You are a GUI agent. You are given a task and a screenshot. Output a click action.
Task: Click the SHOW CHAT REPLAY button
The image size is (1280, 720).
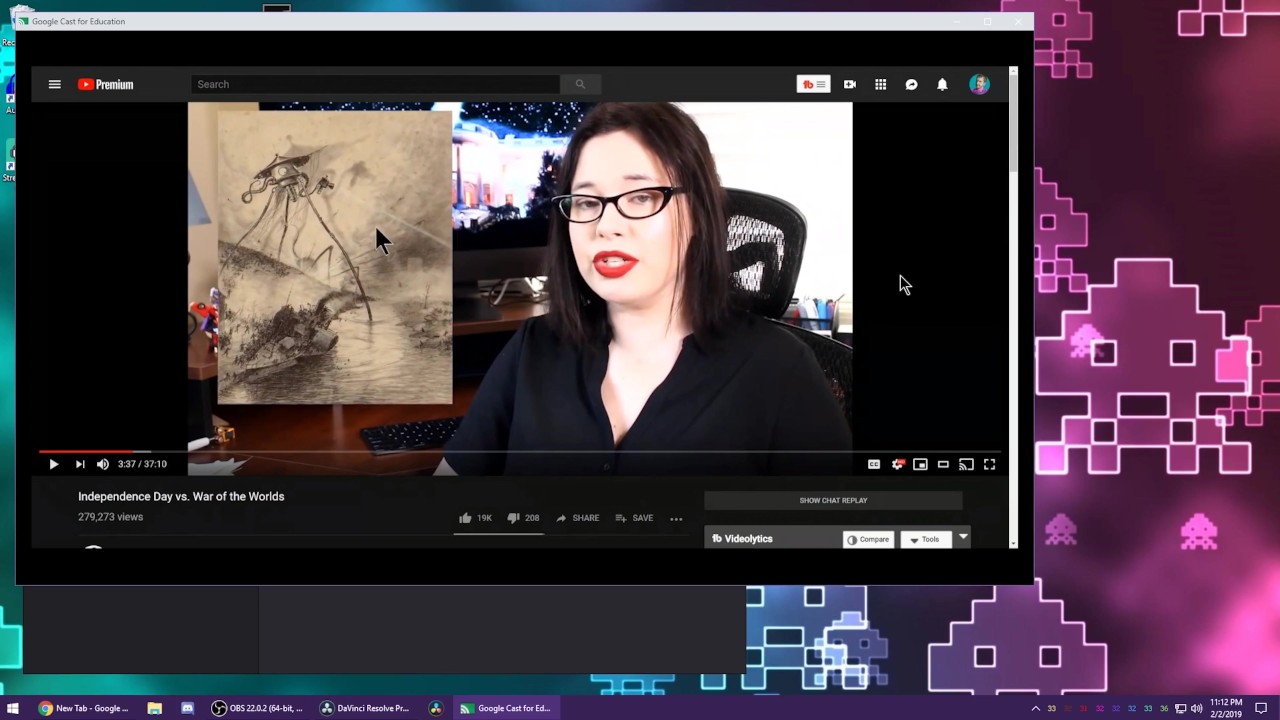833,500
